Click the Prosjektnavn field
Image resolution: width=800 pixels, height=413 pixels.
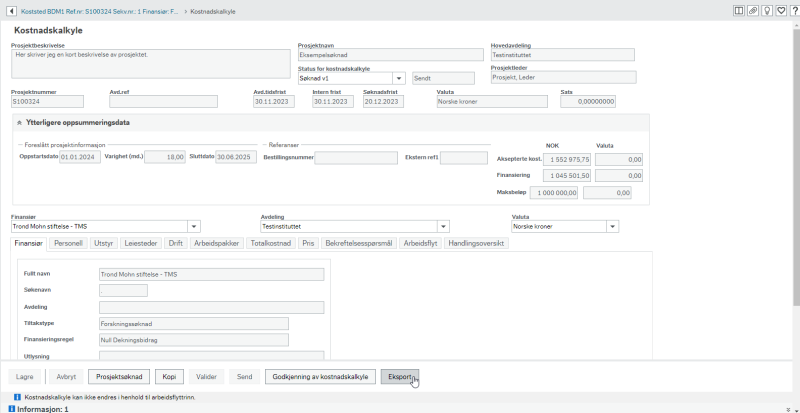(x=390, y=55)
